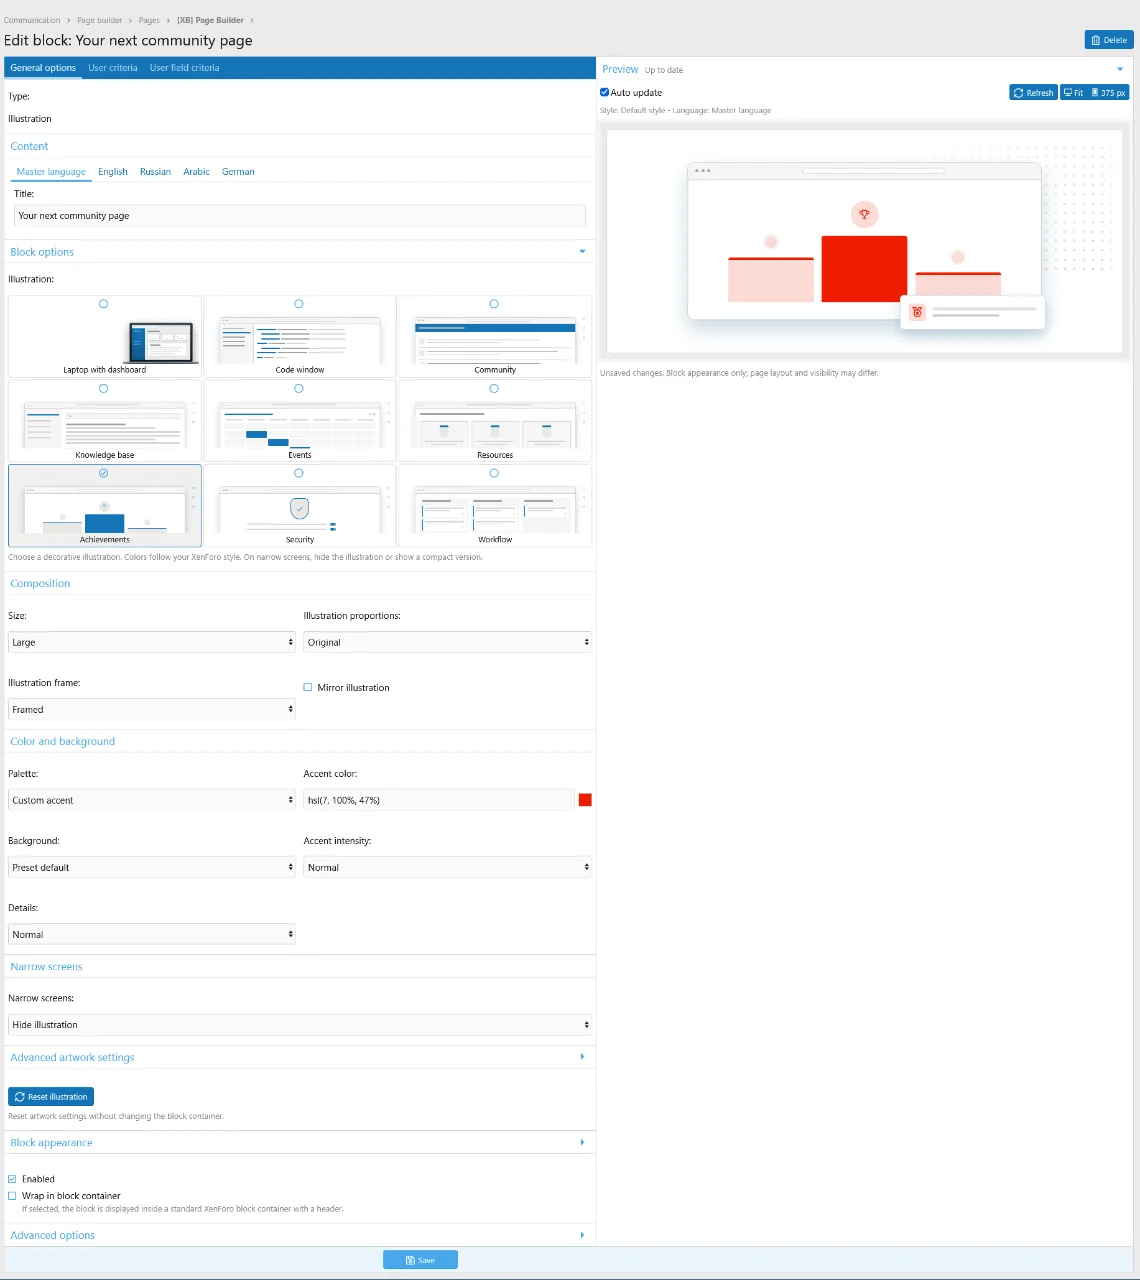Viewport: 1140px width, 1280px height.
Task: Select the Master language content tab
Action: point(51,172)
